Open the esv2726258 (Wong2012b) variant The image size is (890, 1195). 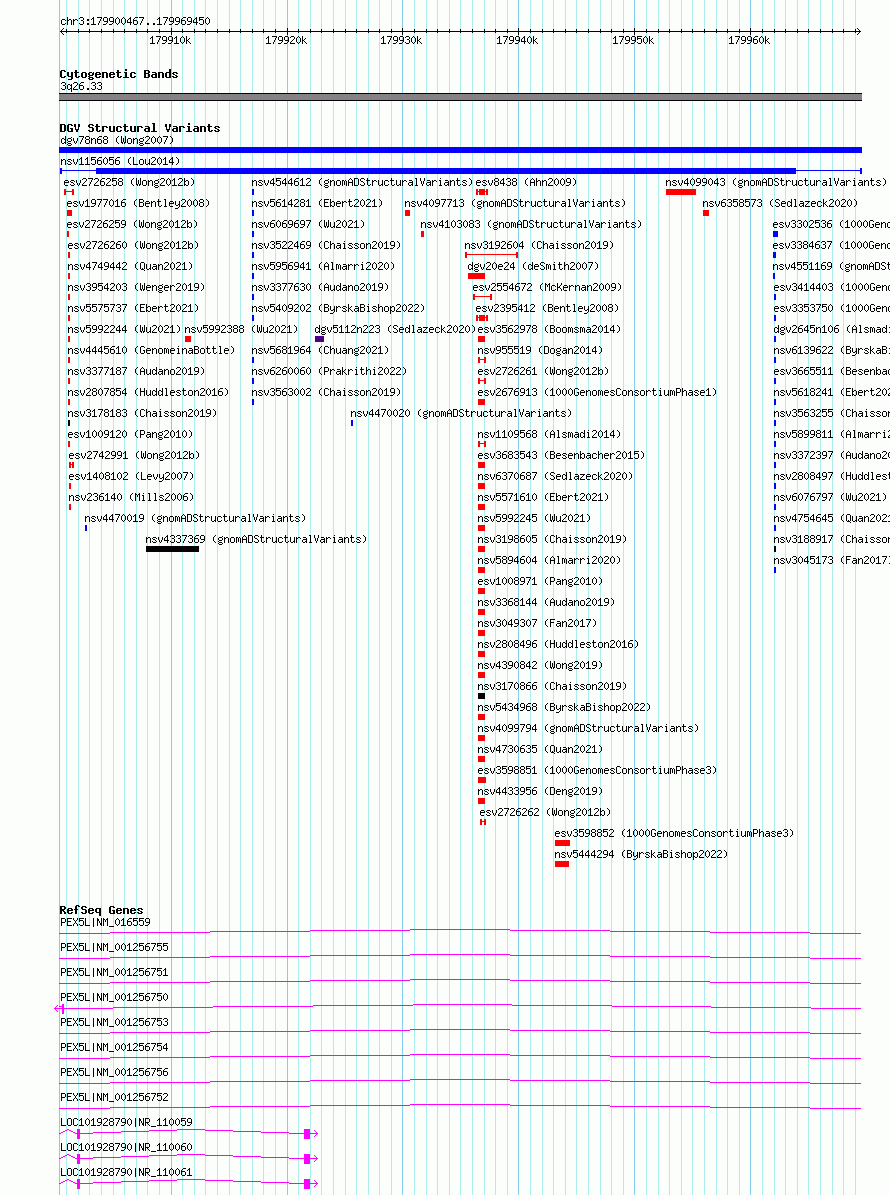(129, 183)
